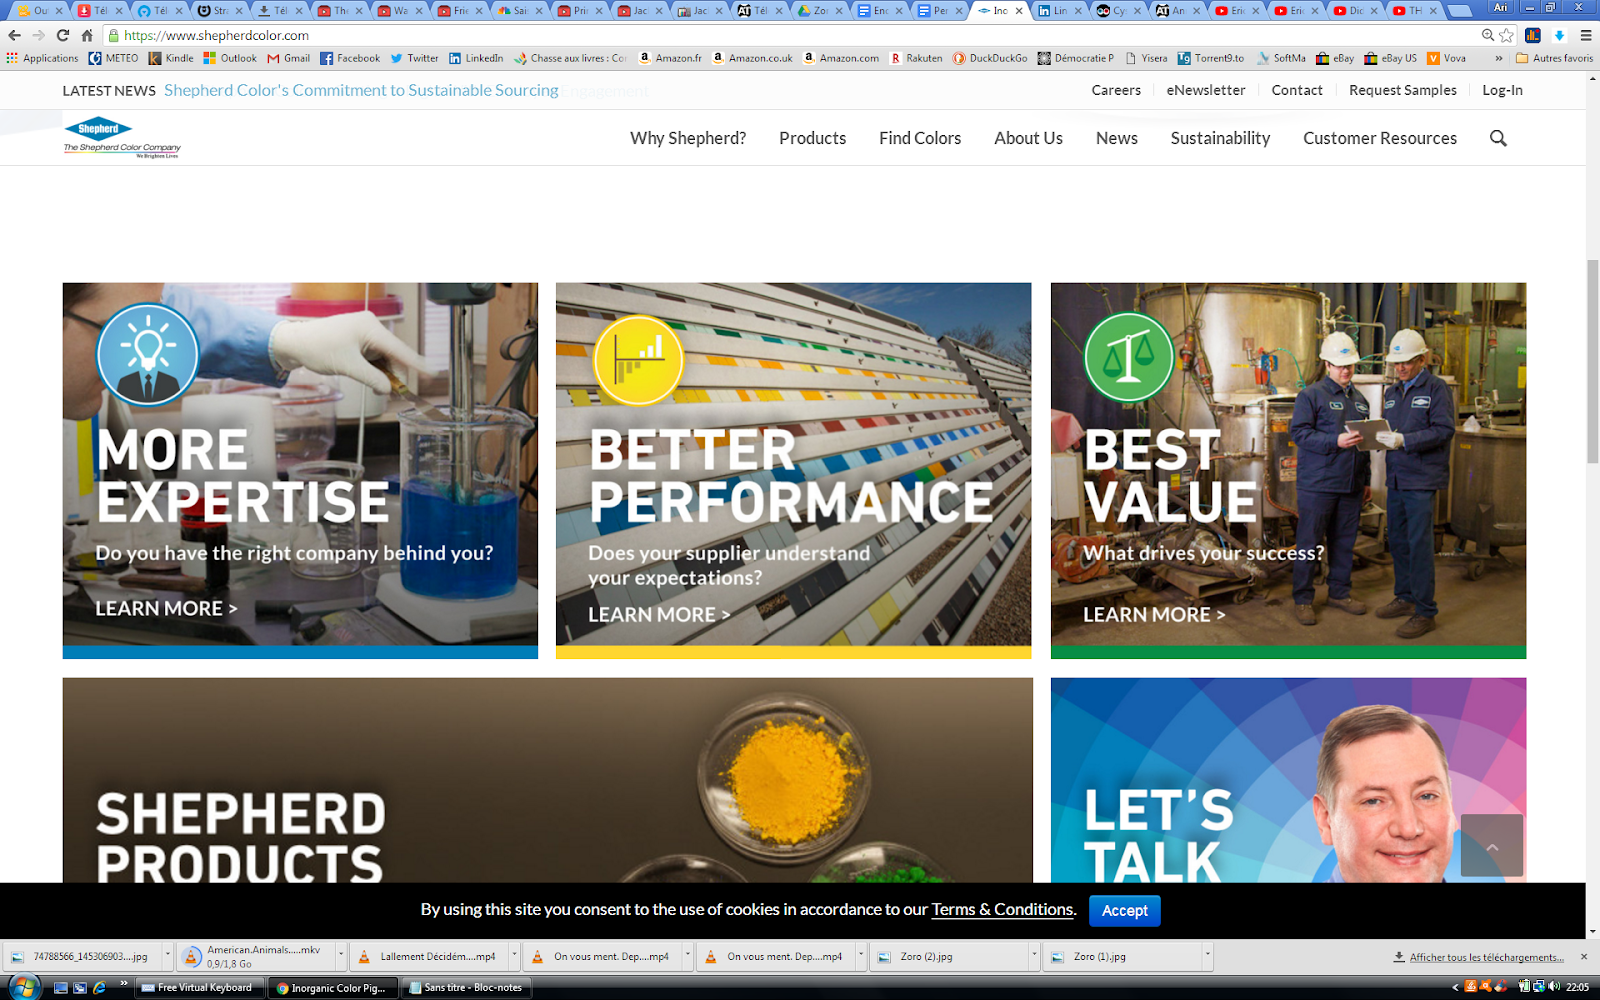This screenshot has height=1000, width=1600.
Task: Open the Facebook bookmark
Action: tap(350, 58)
